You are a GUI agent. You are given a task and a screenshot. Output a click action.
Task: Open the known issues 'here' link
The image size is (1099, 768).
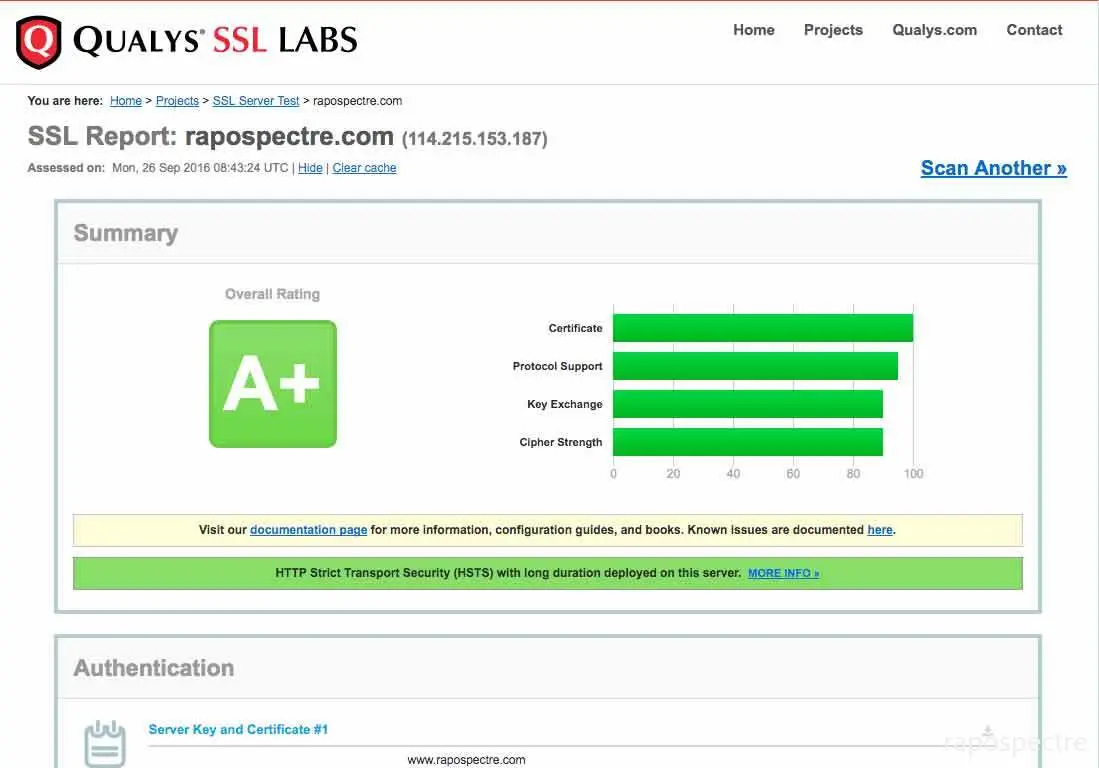pyautogui.click(x=880, y=530)
